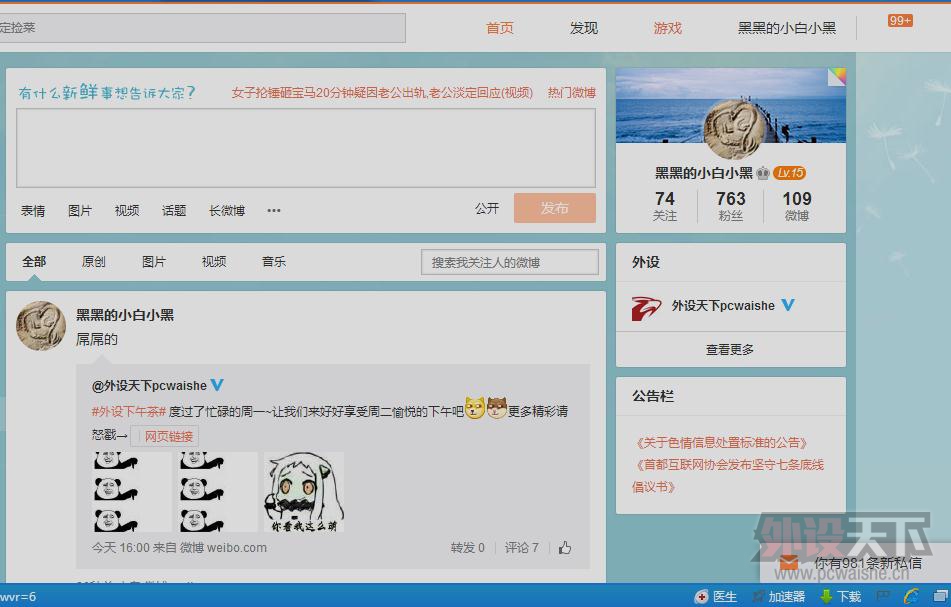This screenshot has width=951, height=607.
Task: Switch to the 视频 feed tab
Action: (213, 261)
